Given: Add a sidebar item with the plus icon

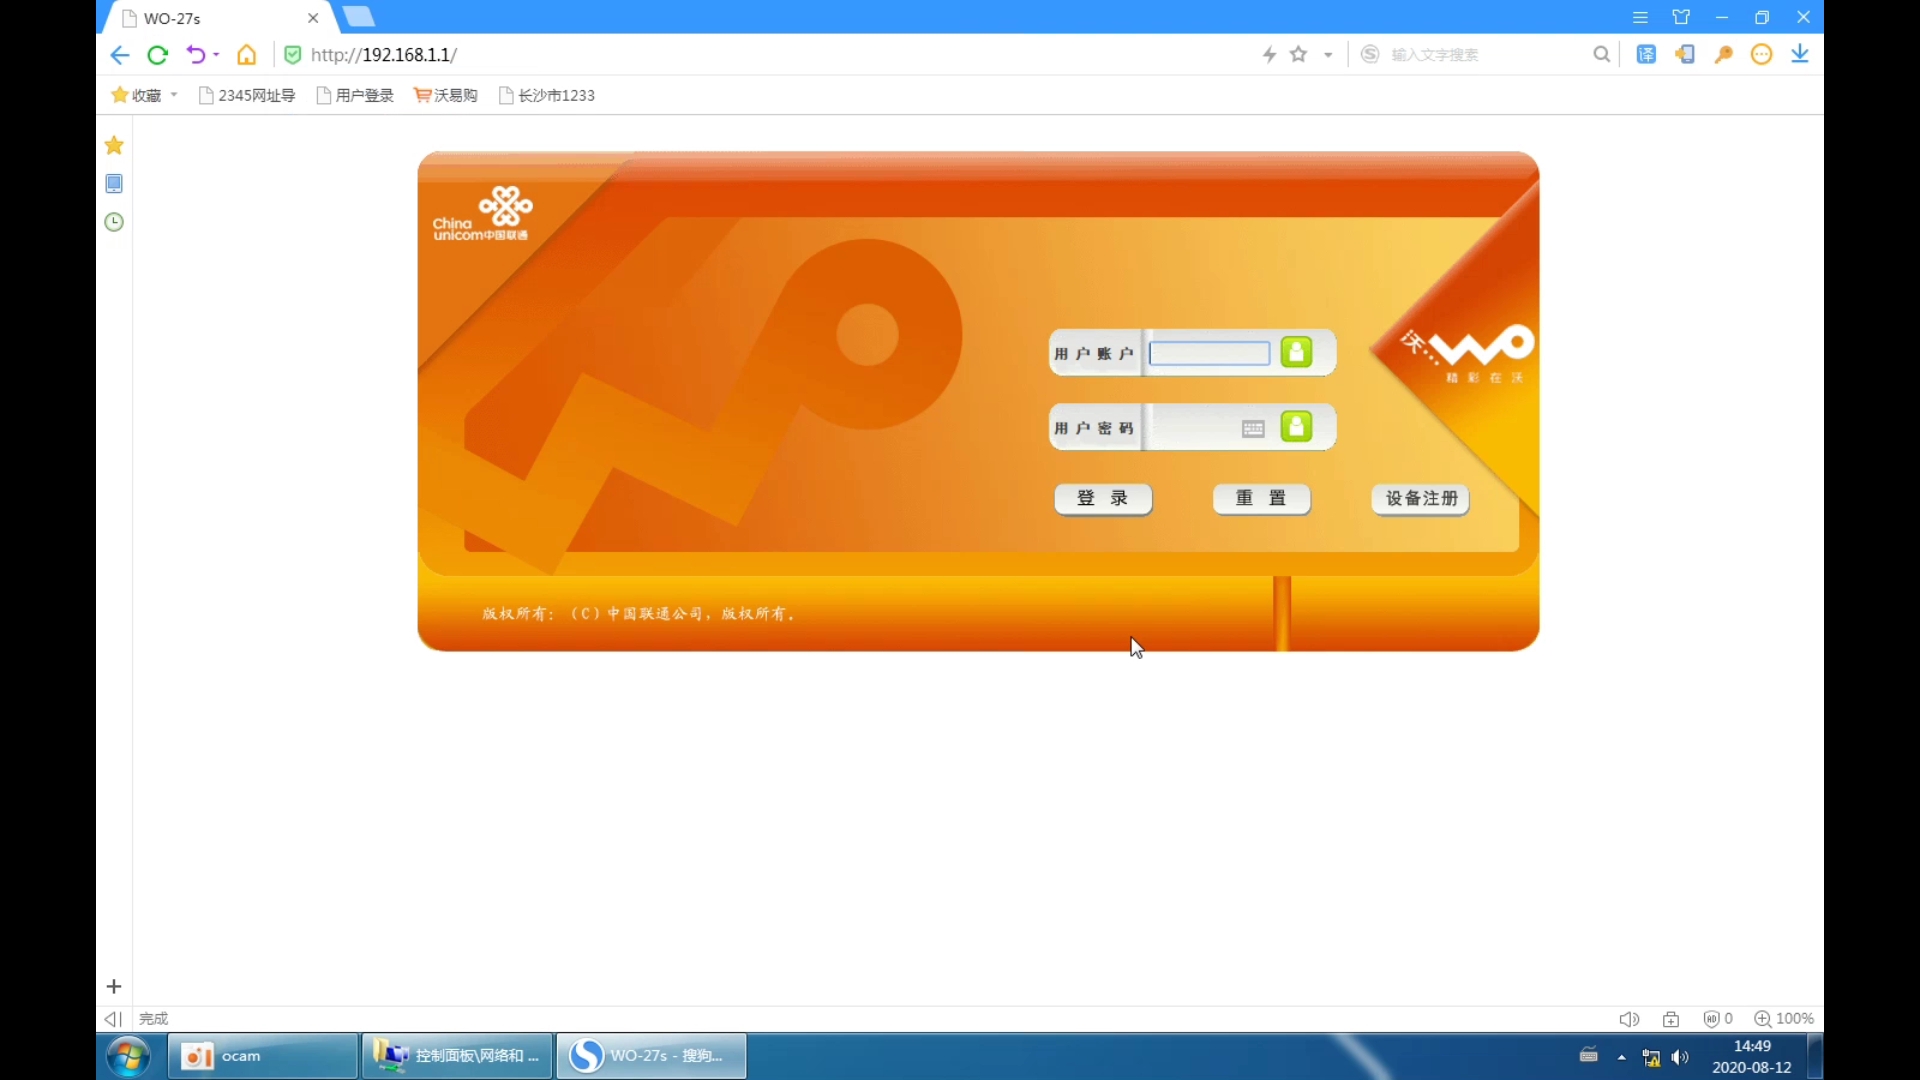Looking at the screenshot, I should (x=114, y=987).
